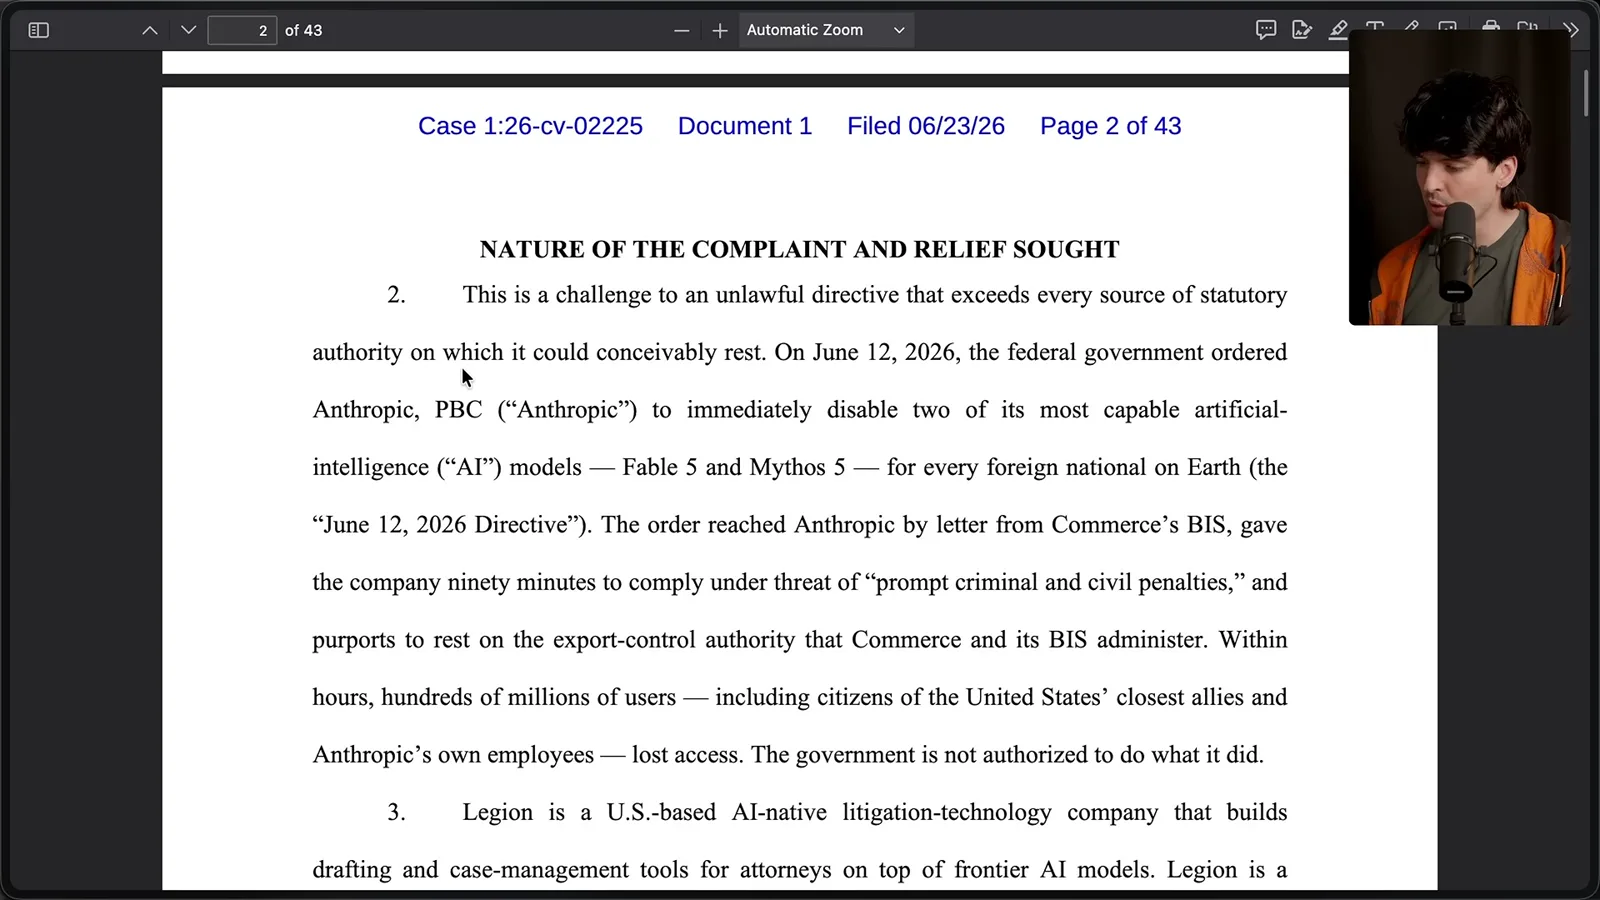
Task: Choose the add image tool
Action: (x=1447, y=25)
